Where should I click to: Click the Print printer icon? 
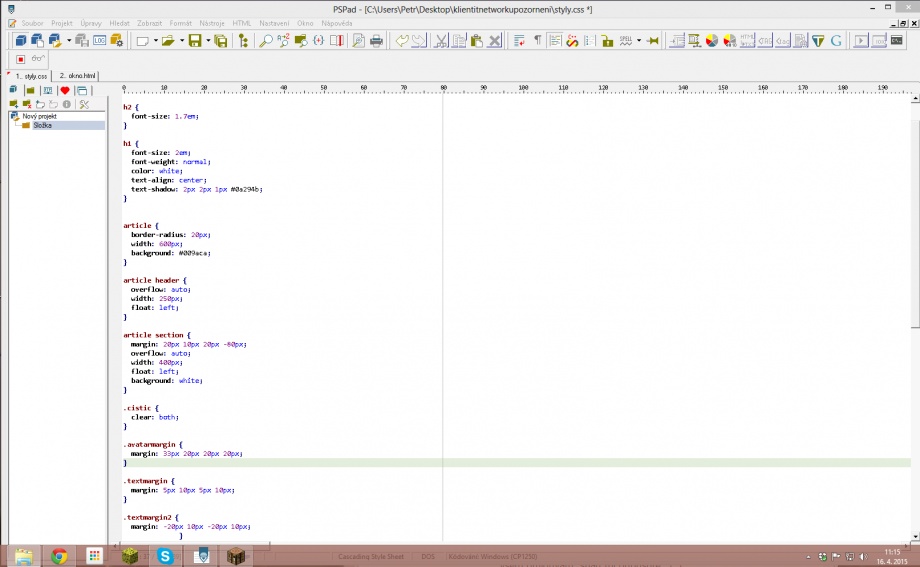376,41
